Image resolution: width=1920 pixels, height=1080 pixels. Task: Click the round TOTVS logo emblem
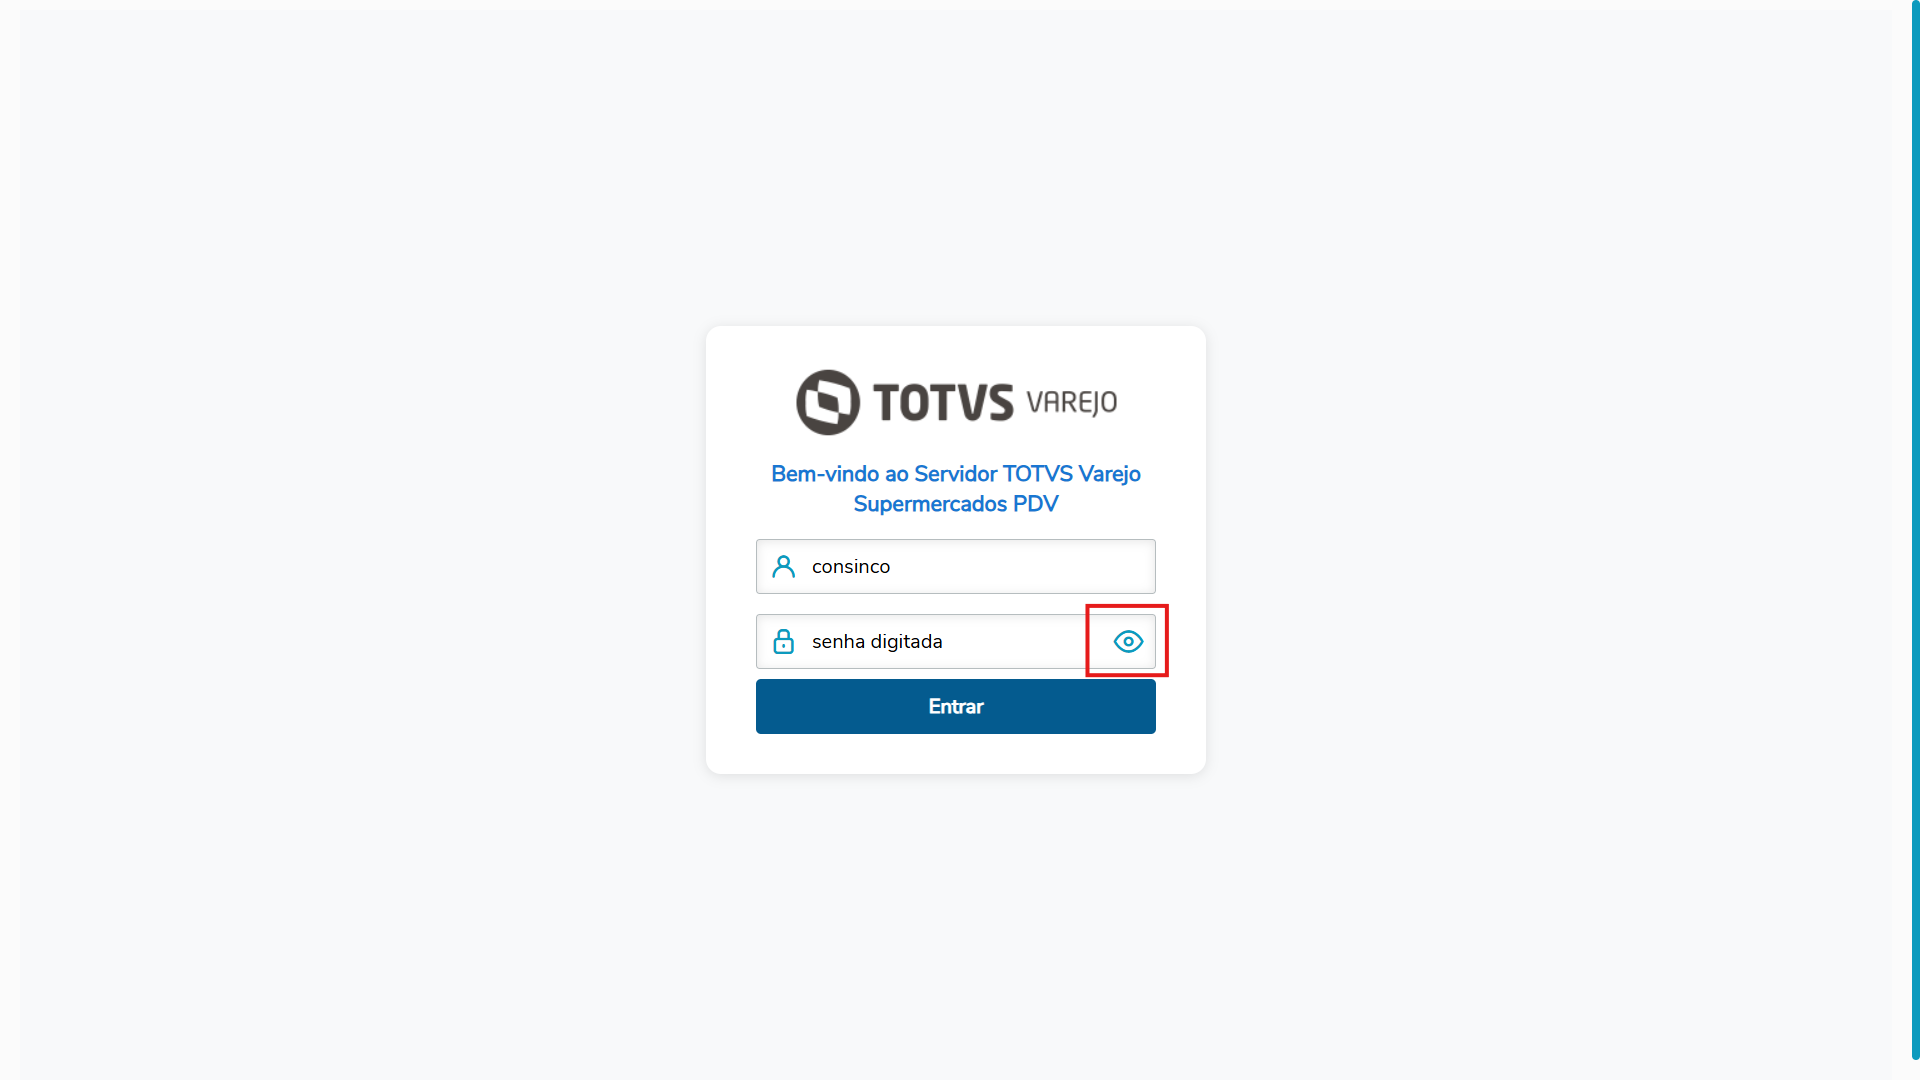pyautogui.click(x=828, y=402)
